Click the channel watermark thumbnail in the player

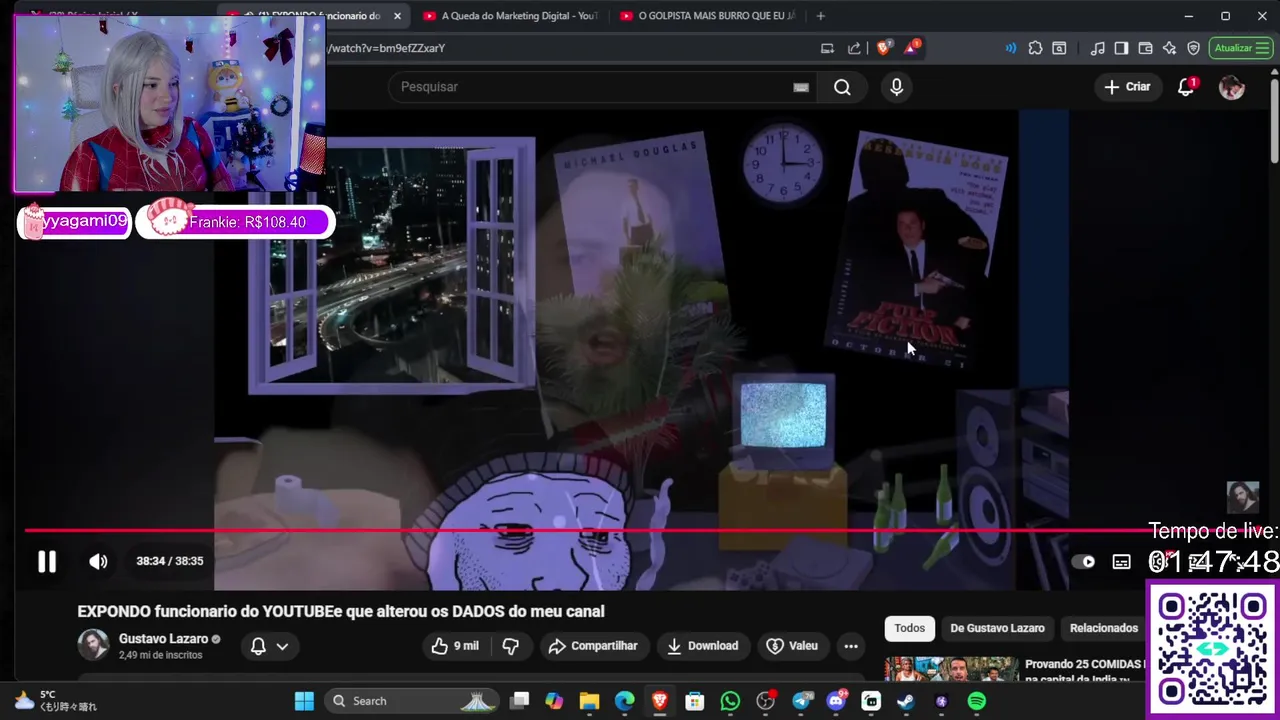(x=1243, y=497)
